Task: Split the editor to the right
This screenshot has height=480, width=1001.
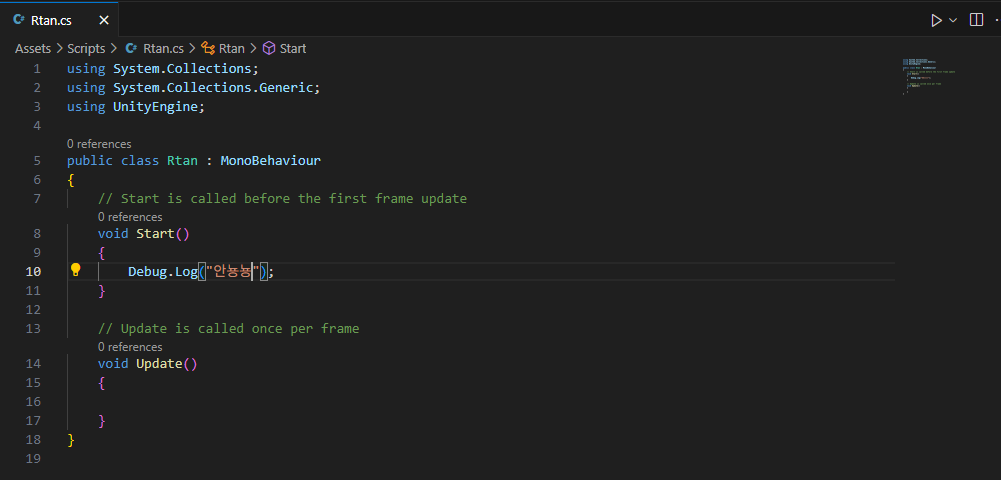Action: (x=976, y=20)
